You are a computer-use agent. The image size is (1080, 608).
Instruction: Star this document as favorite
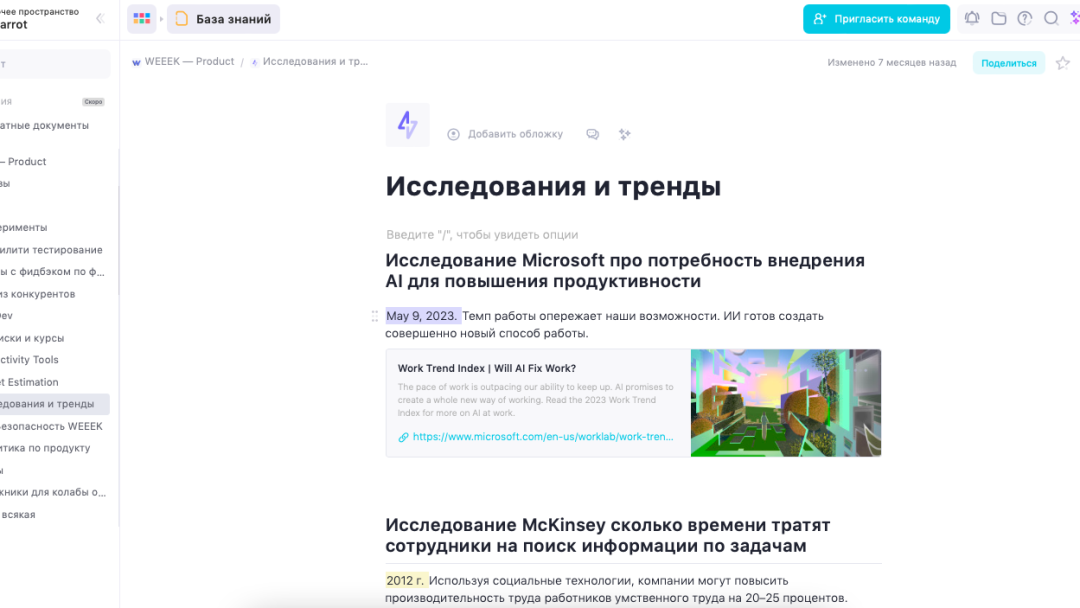click(x=1062, y=63)
